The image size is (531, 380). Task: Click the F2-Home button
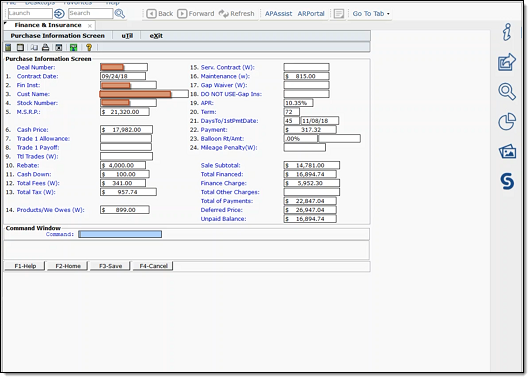(68, 266)
